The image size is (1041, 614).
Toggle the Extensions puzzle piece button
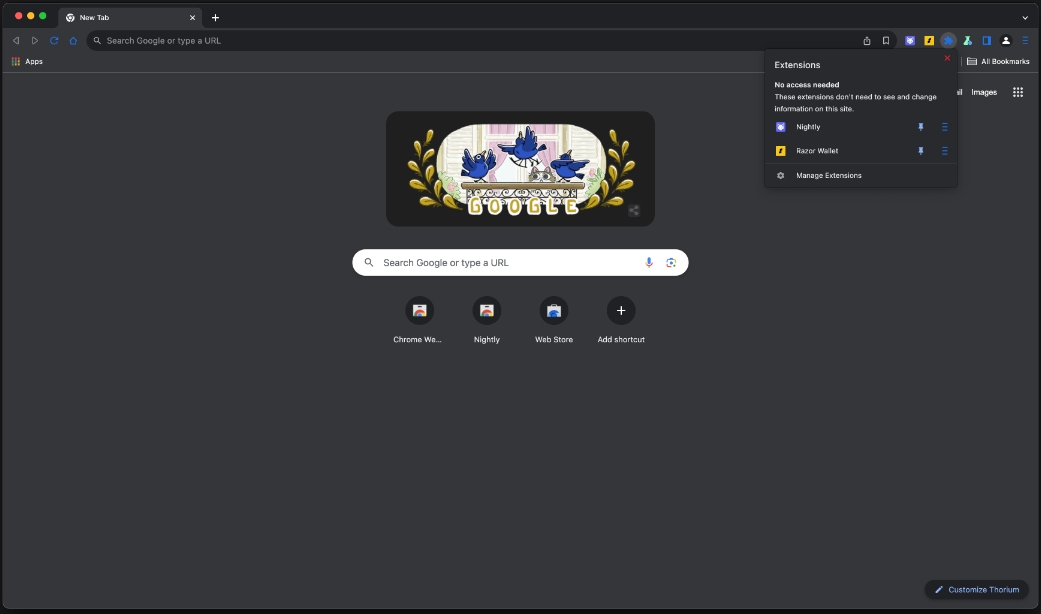[x=948, y=40]
